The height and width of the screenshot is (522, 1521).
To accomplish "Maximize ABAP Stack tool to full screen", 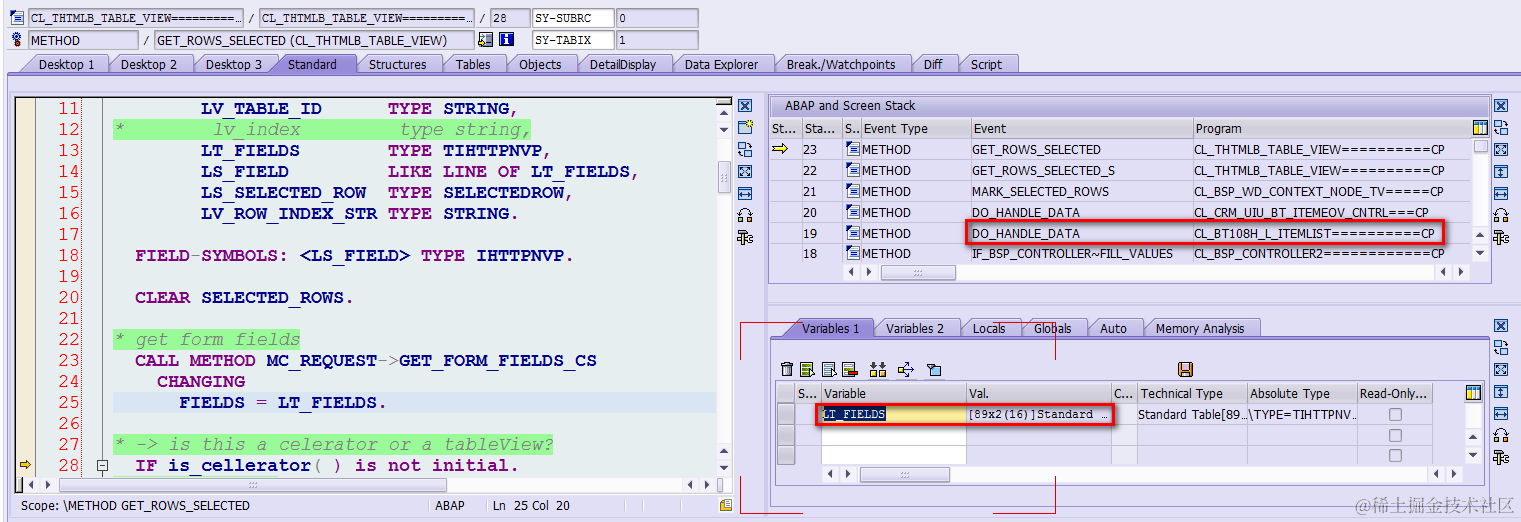I will (x=1500, y=150).
